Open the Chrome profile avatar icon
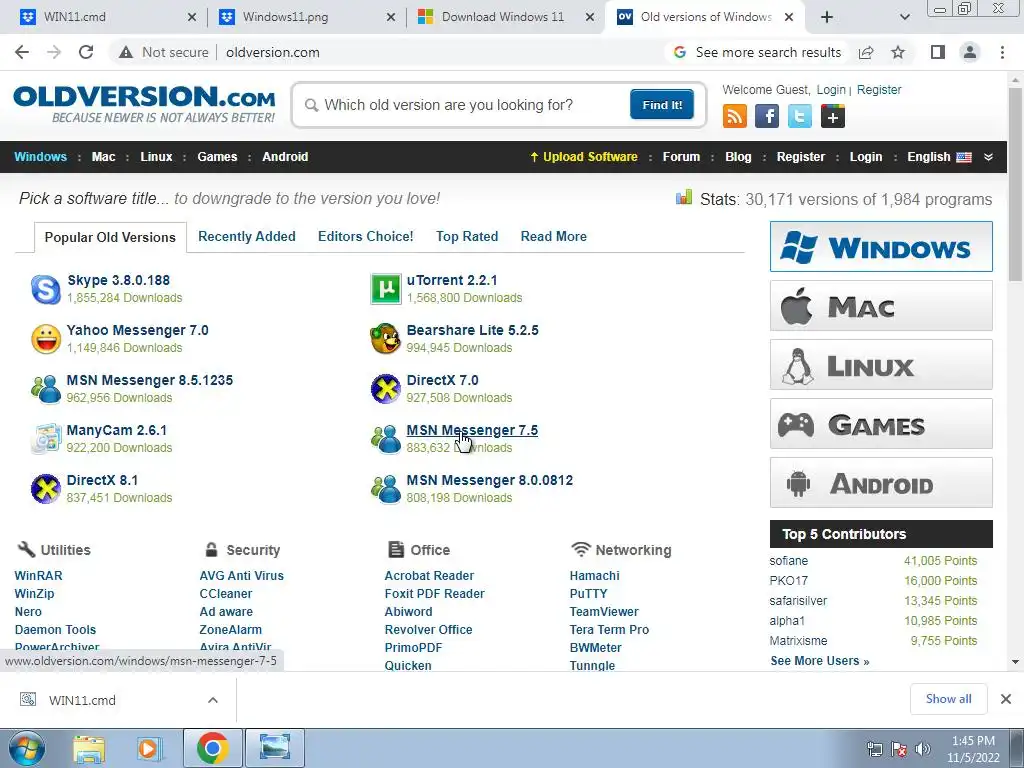1024x768 pixels. tap(970, 52)
